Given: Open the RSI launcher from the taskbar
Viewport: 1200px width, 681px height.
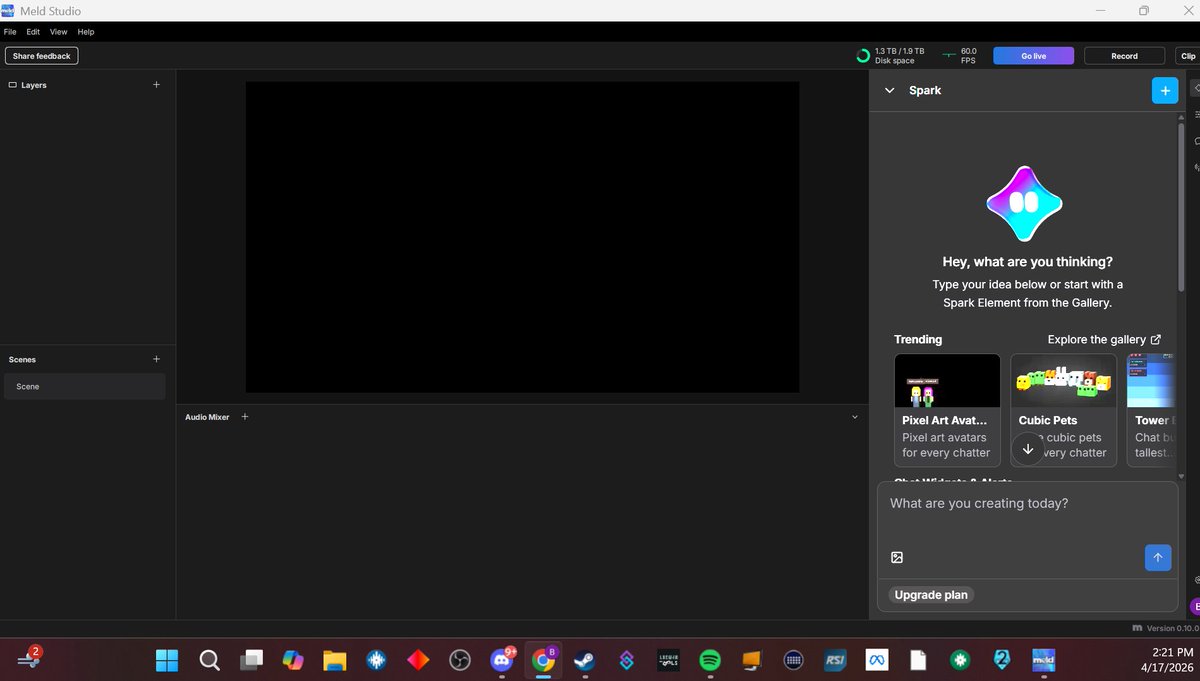Looking at the screenshot, I should pos(836,660).
